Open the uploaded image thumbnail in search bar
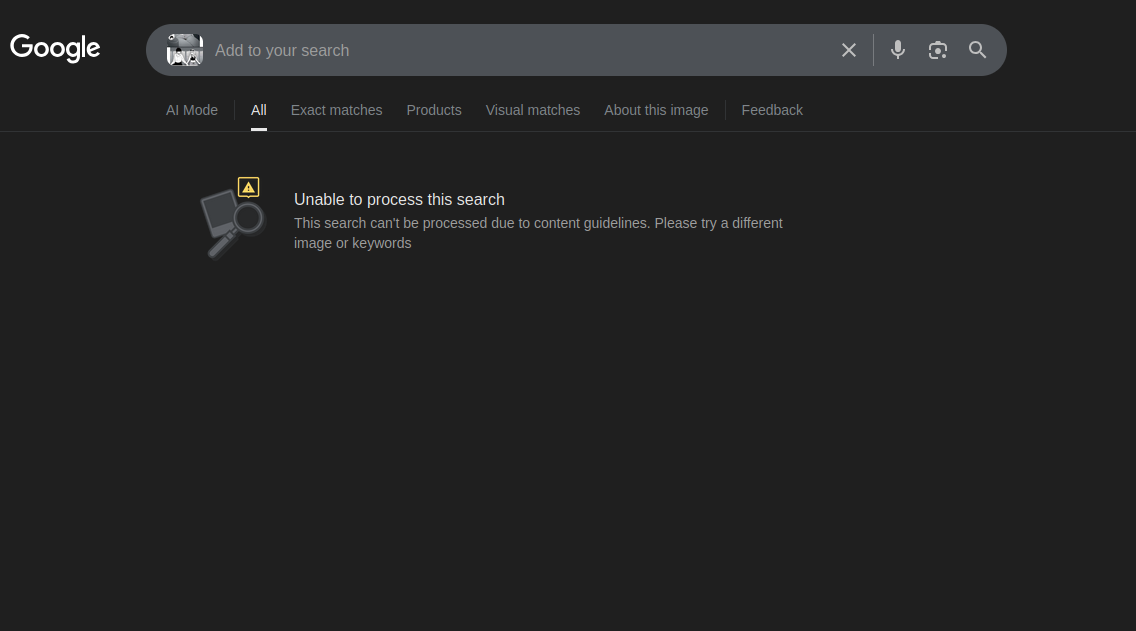The height and width of the screenshot is (631, 1136). click(x=185, y=50)
